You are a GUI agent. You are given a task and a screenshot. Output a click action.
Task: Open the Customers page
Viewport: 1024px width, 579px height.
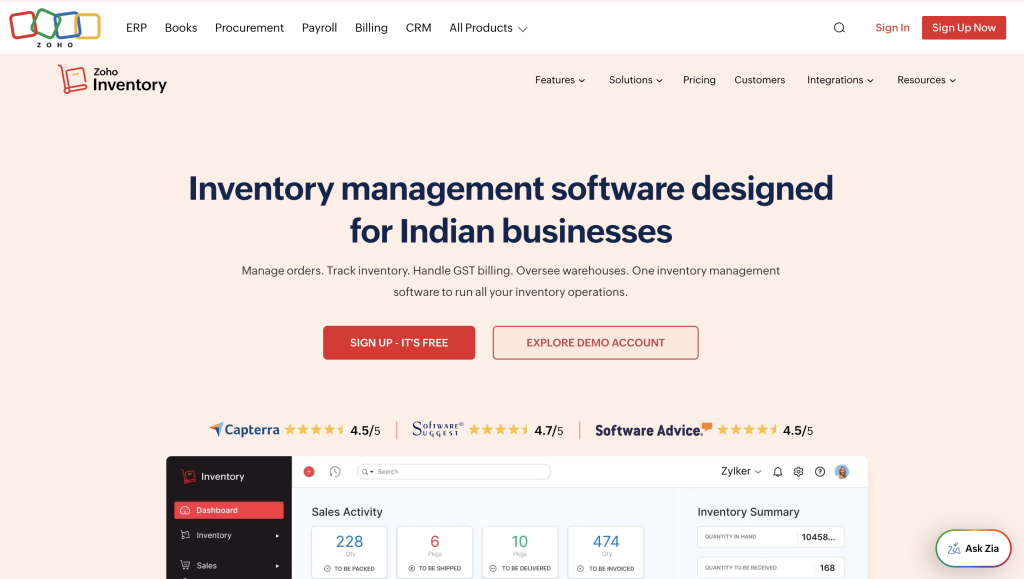760,80
